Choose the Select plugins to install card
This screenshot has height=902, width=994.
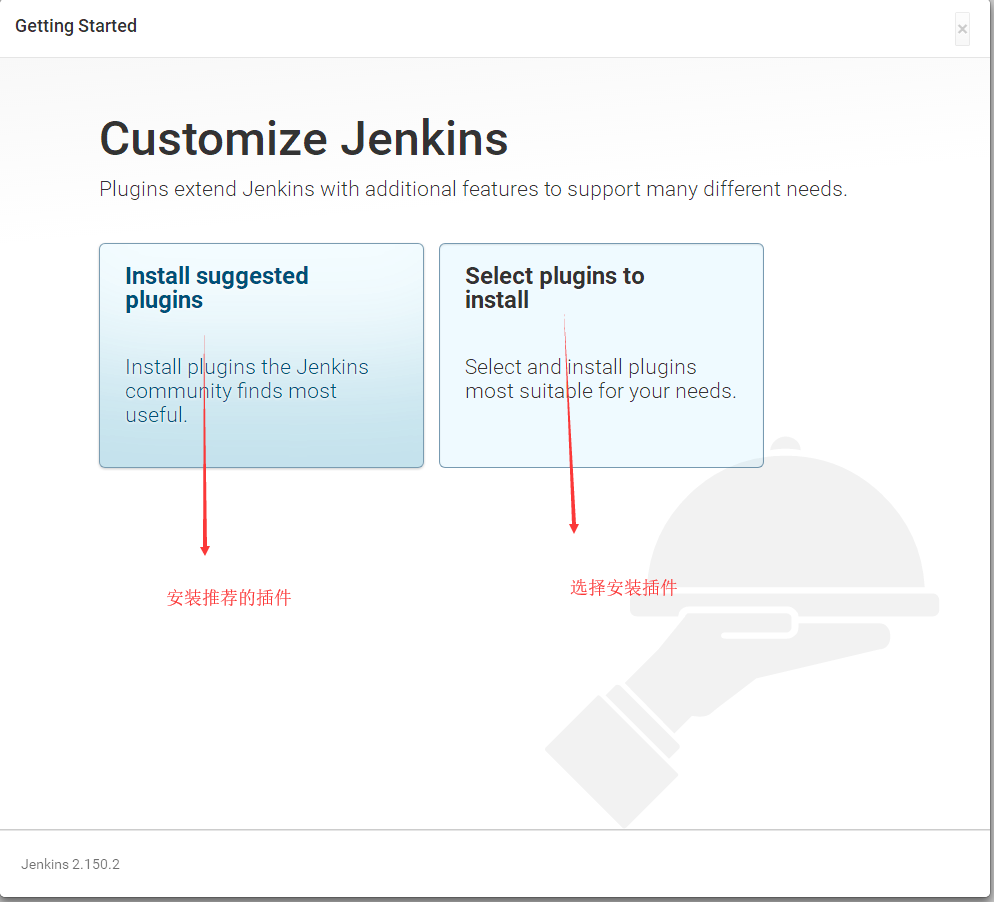click(x=601, y=356)
